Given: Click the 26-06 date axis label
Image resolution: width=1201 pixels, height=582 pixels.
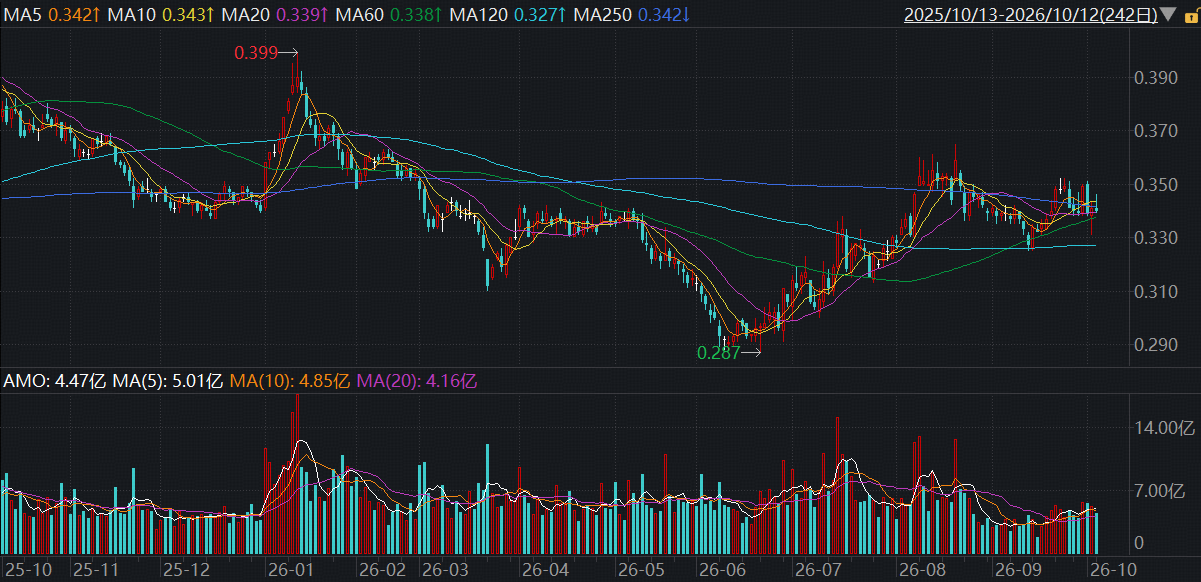Looking at the screenshot, I should pyautogui.click(x=724, y=570).
